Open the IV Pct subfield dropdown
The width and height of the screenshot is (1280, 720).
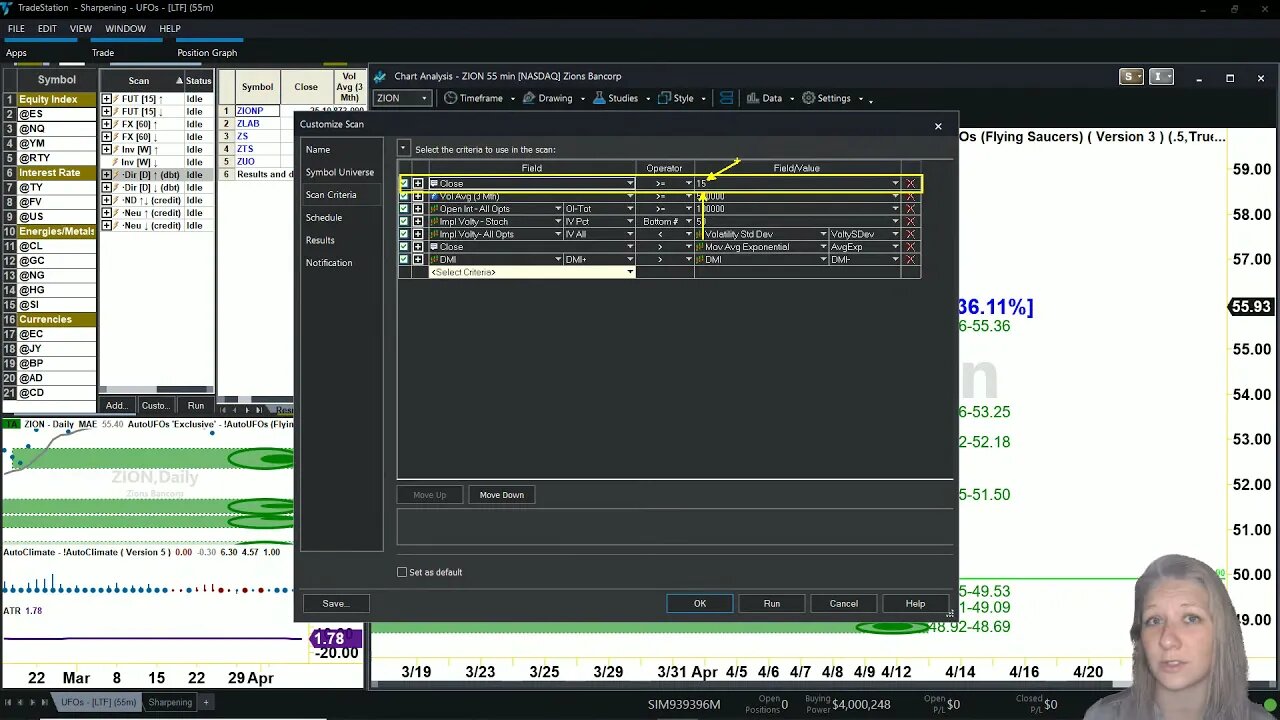point(630,222)
